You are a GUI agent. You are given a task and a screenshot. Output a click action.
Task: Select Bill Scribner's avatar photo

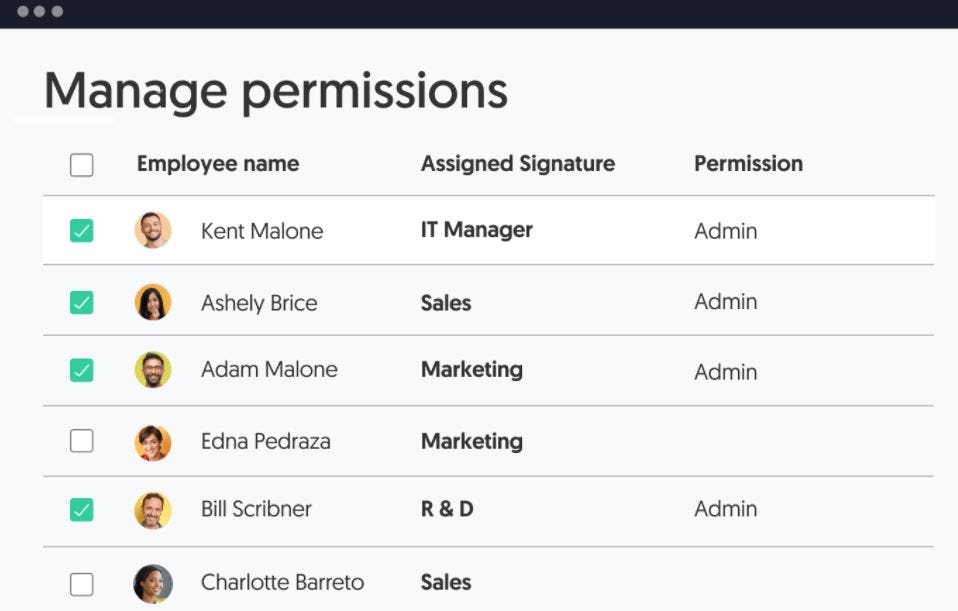click(153, 510)
